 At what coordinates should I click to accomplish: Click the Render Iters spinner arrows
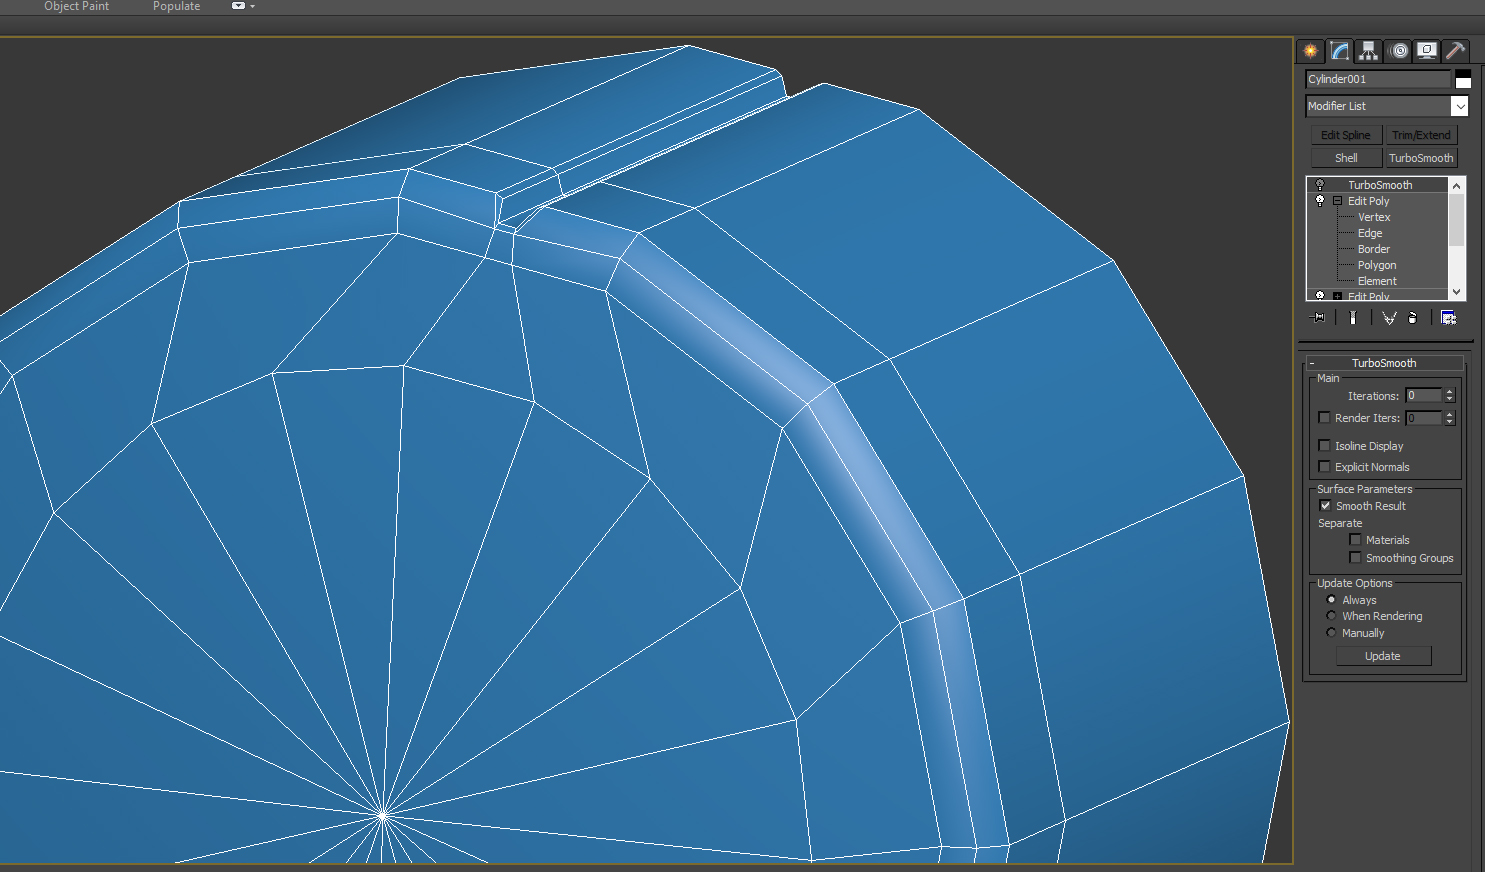(1449, 418)
